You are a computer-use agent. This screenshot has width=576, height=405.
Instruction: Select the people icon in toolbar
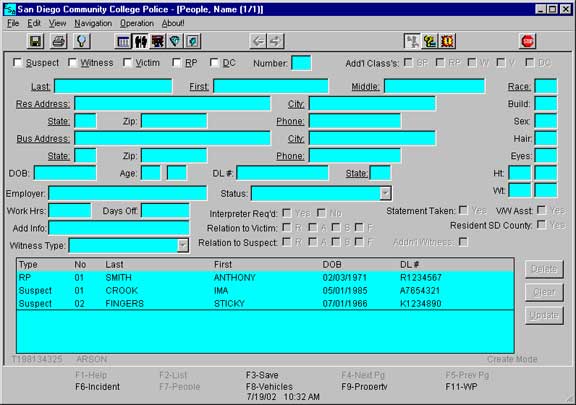tap(140, 41)
